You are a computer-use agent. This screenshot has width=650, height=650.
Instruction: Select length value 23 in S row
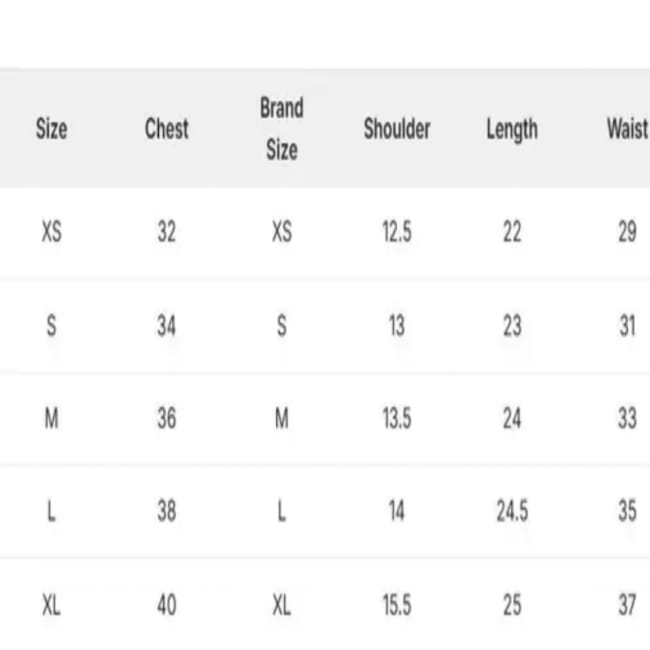point(512,325)
